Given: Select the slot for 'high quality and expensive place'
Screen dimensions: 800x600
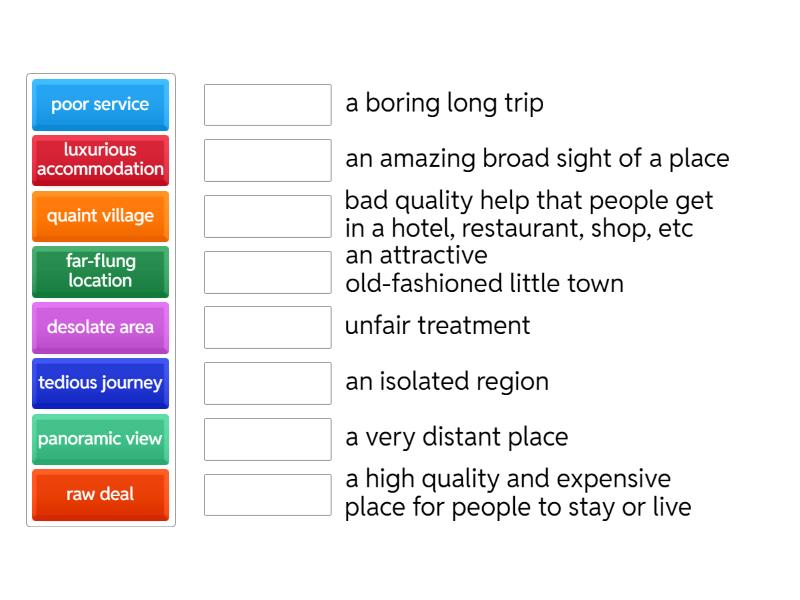Looking at the screenshot, I should pyautogui.click(x=268, y=495).
